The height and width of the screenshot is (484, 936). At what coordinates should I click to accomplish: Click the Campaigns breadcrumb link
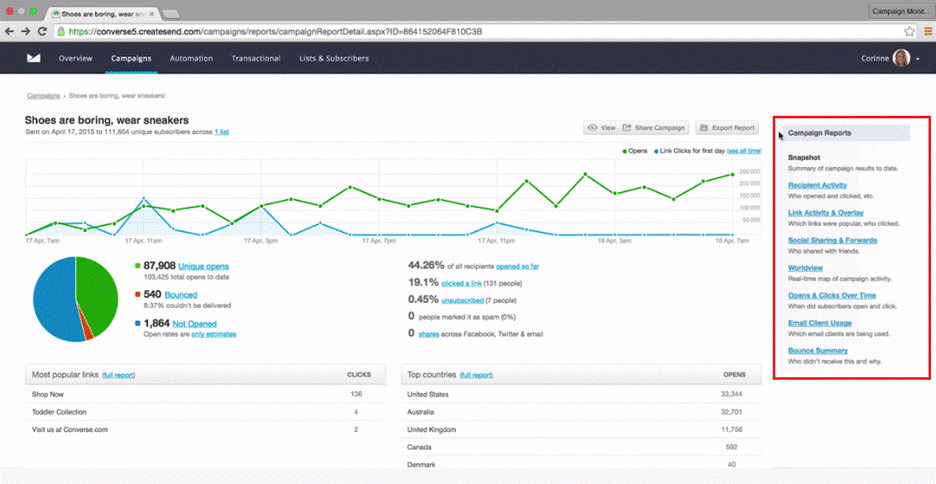click(x=43, y=96)
